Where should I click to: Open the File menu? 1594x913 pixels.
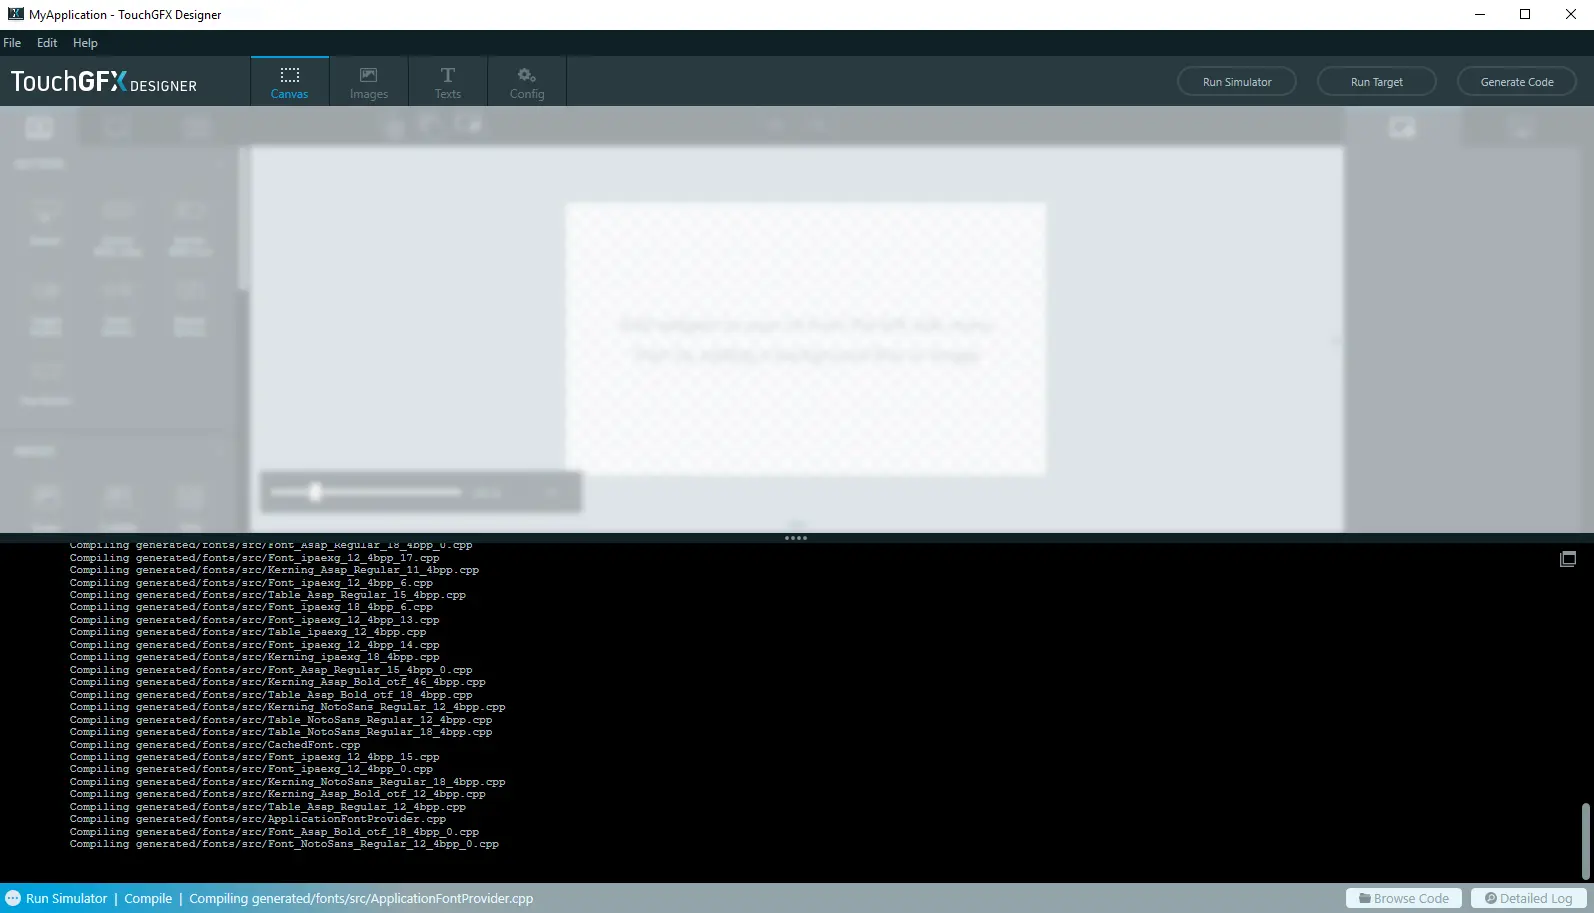tap(12, 43)
